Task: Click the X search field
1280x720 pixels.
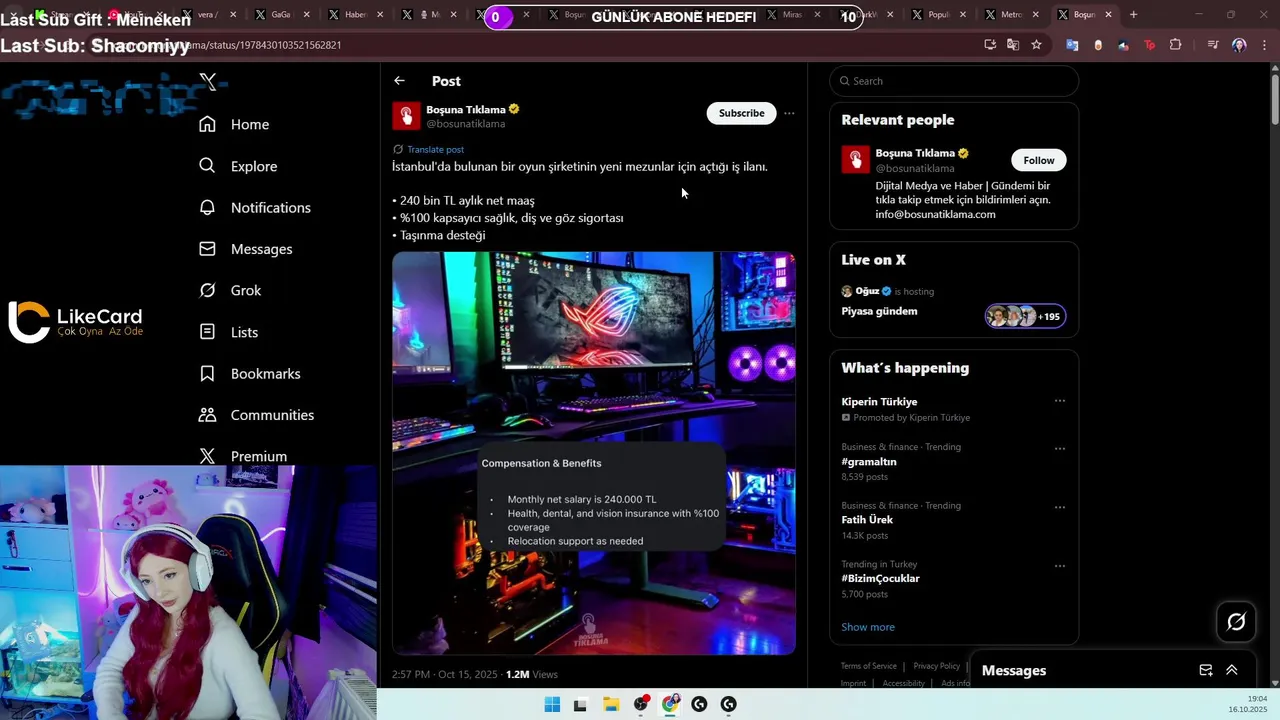Action: coord(954,81)
